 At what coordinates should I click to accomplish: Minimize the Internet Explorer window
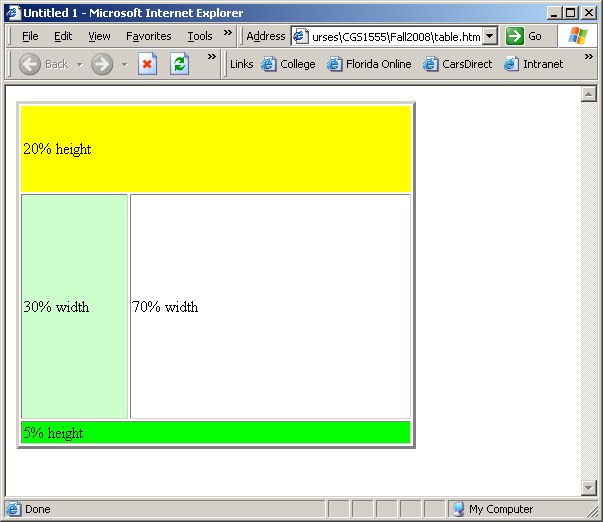coord(554,13)
